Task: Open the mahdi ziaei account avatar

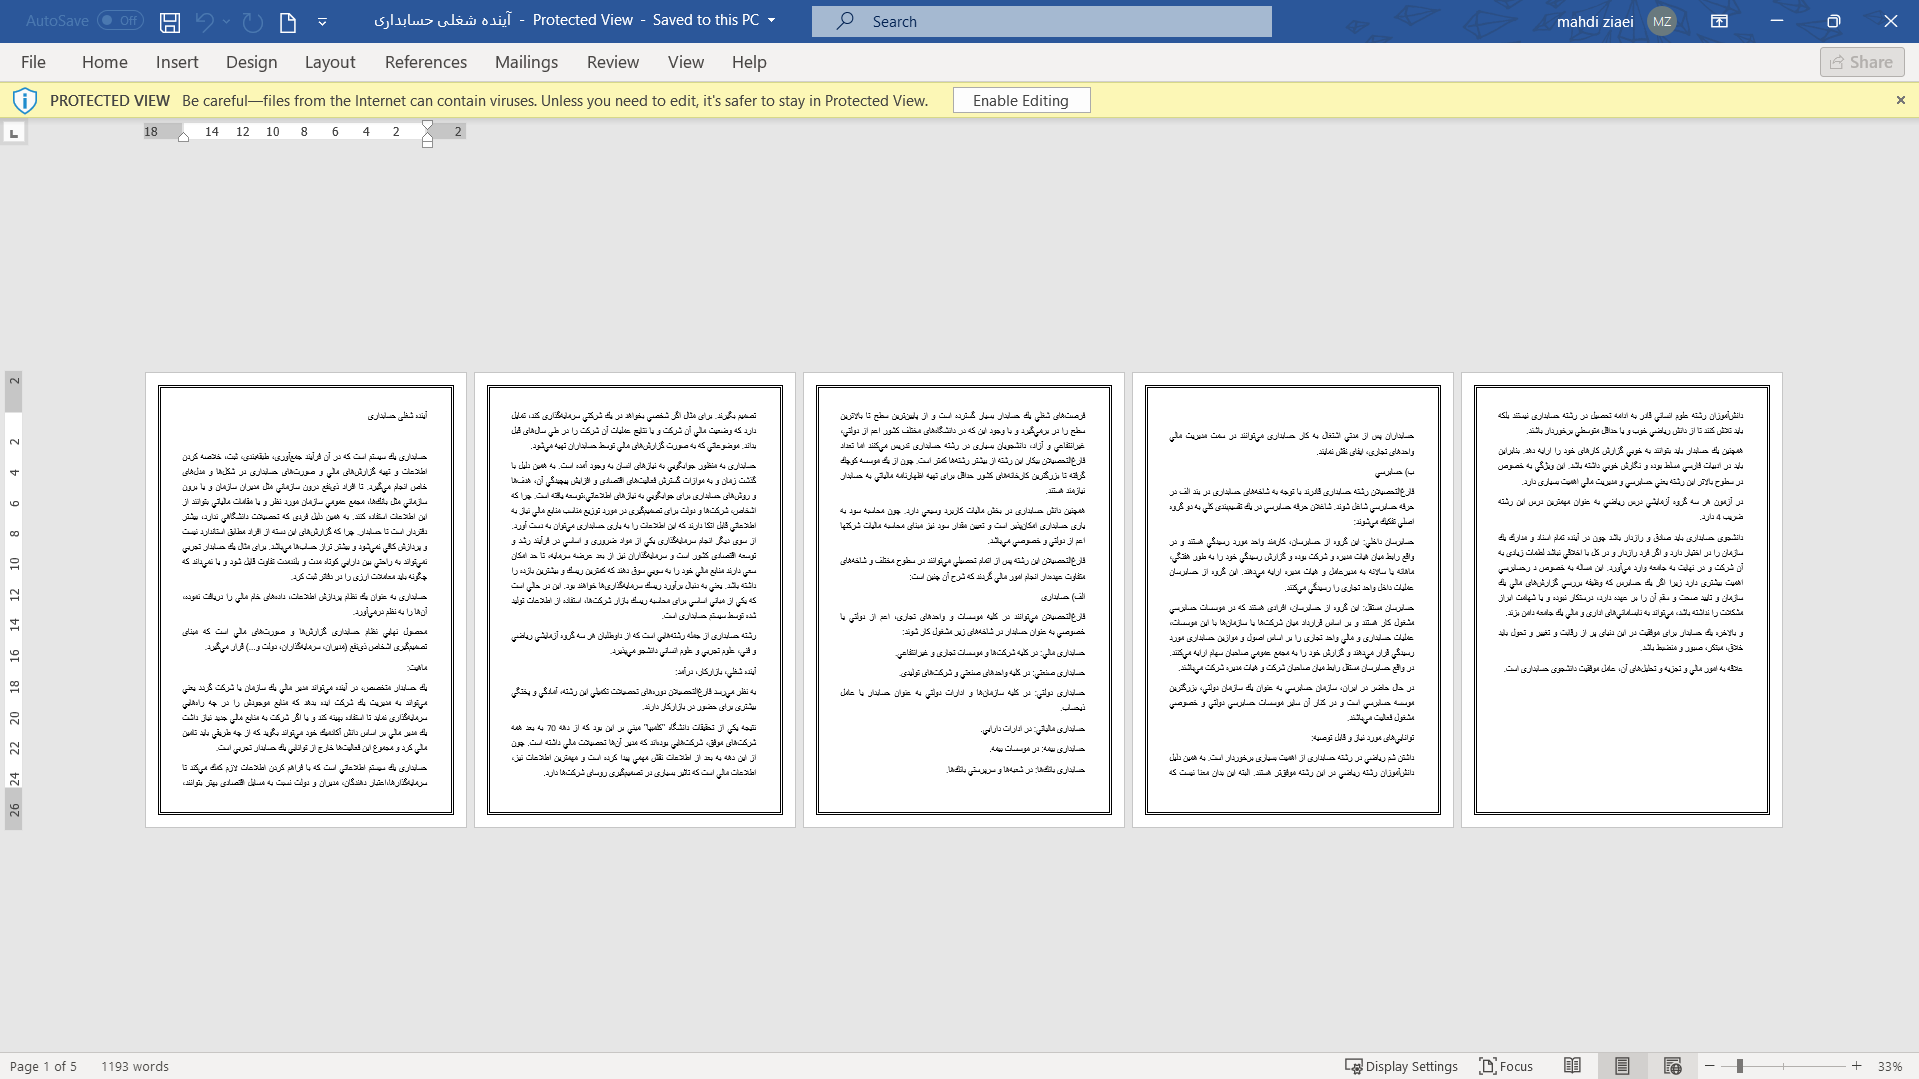Action: coord(1662,21)
